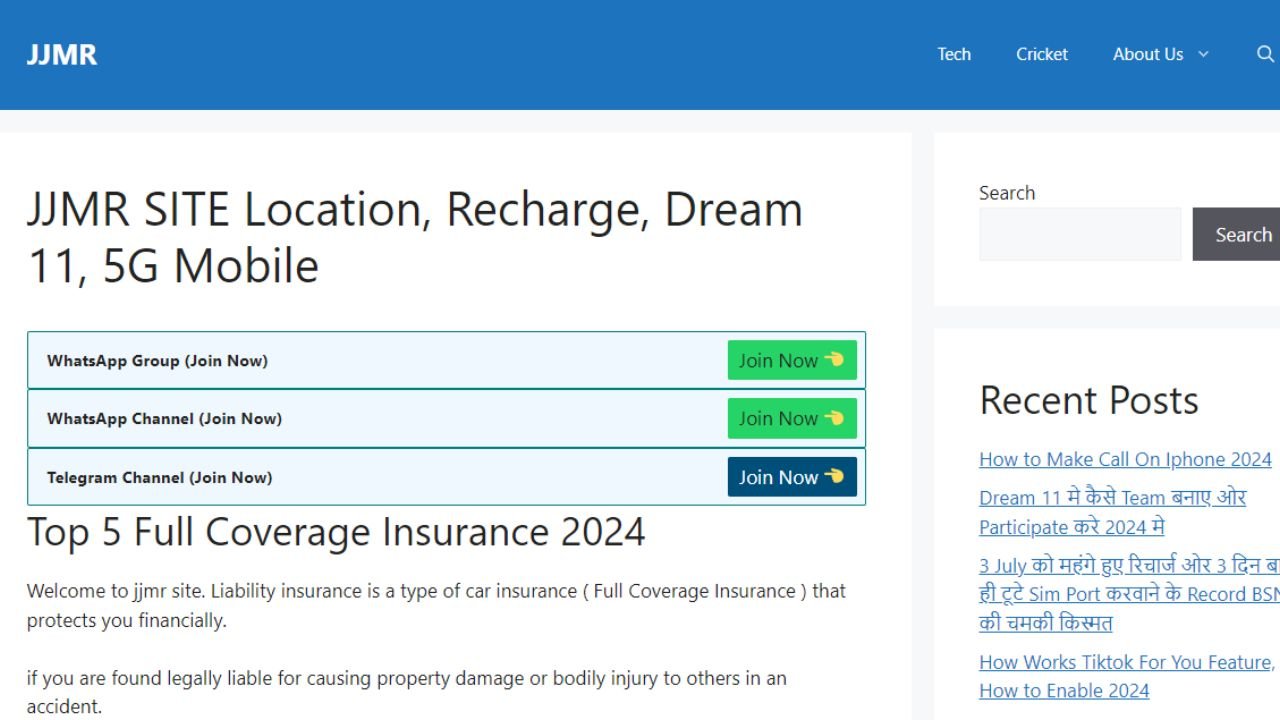Open the 3 July recharge post link

point(1129,594)
